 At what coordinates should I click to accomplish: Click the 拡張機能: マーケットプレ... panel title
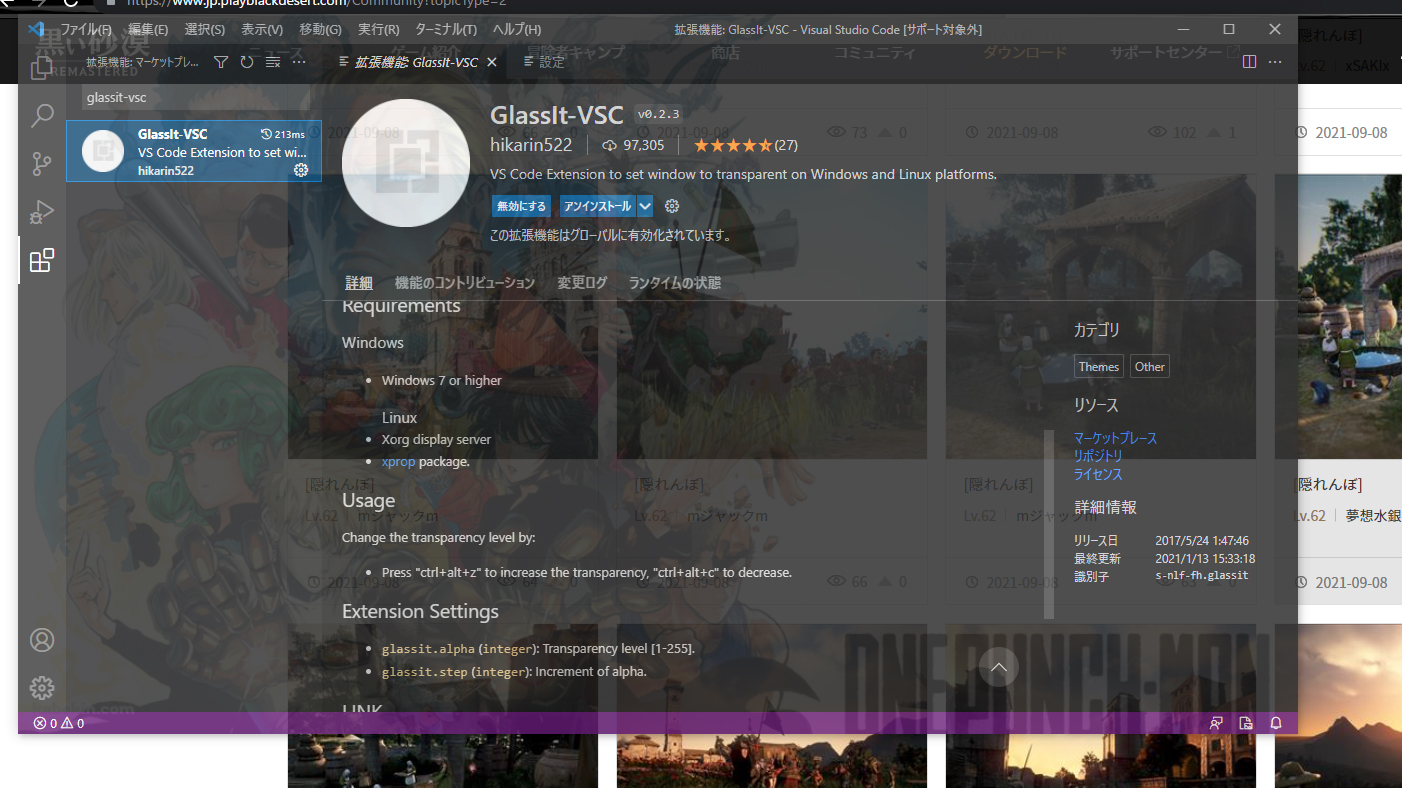tap(141, 62)
